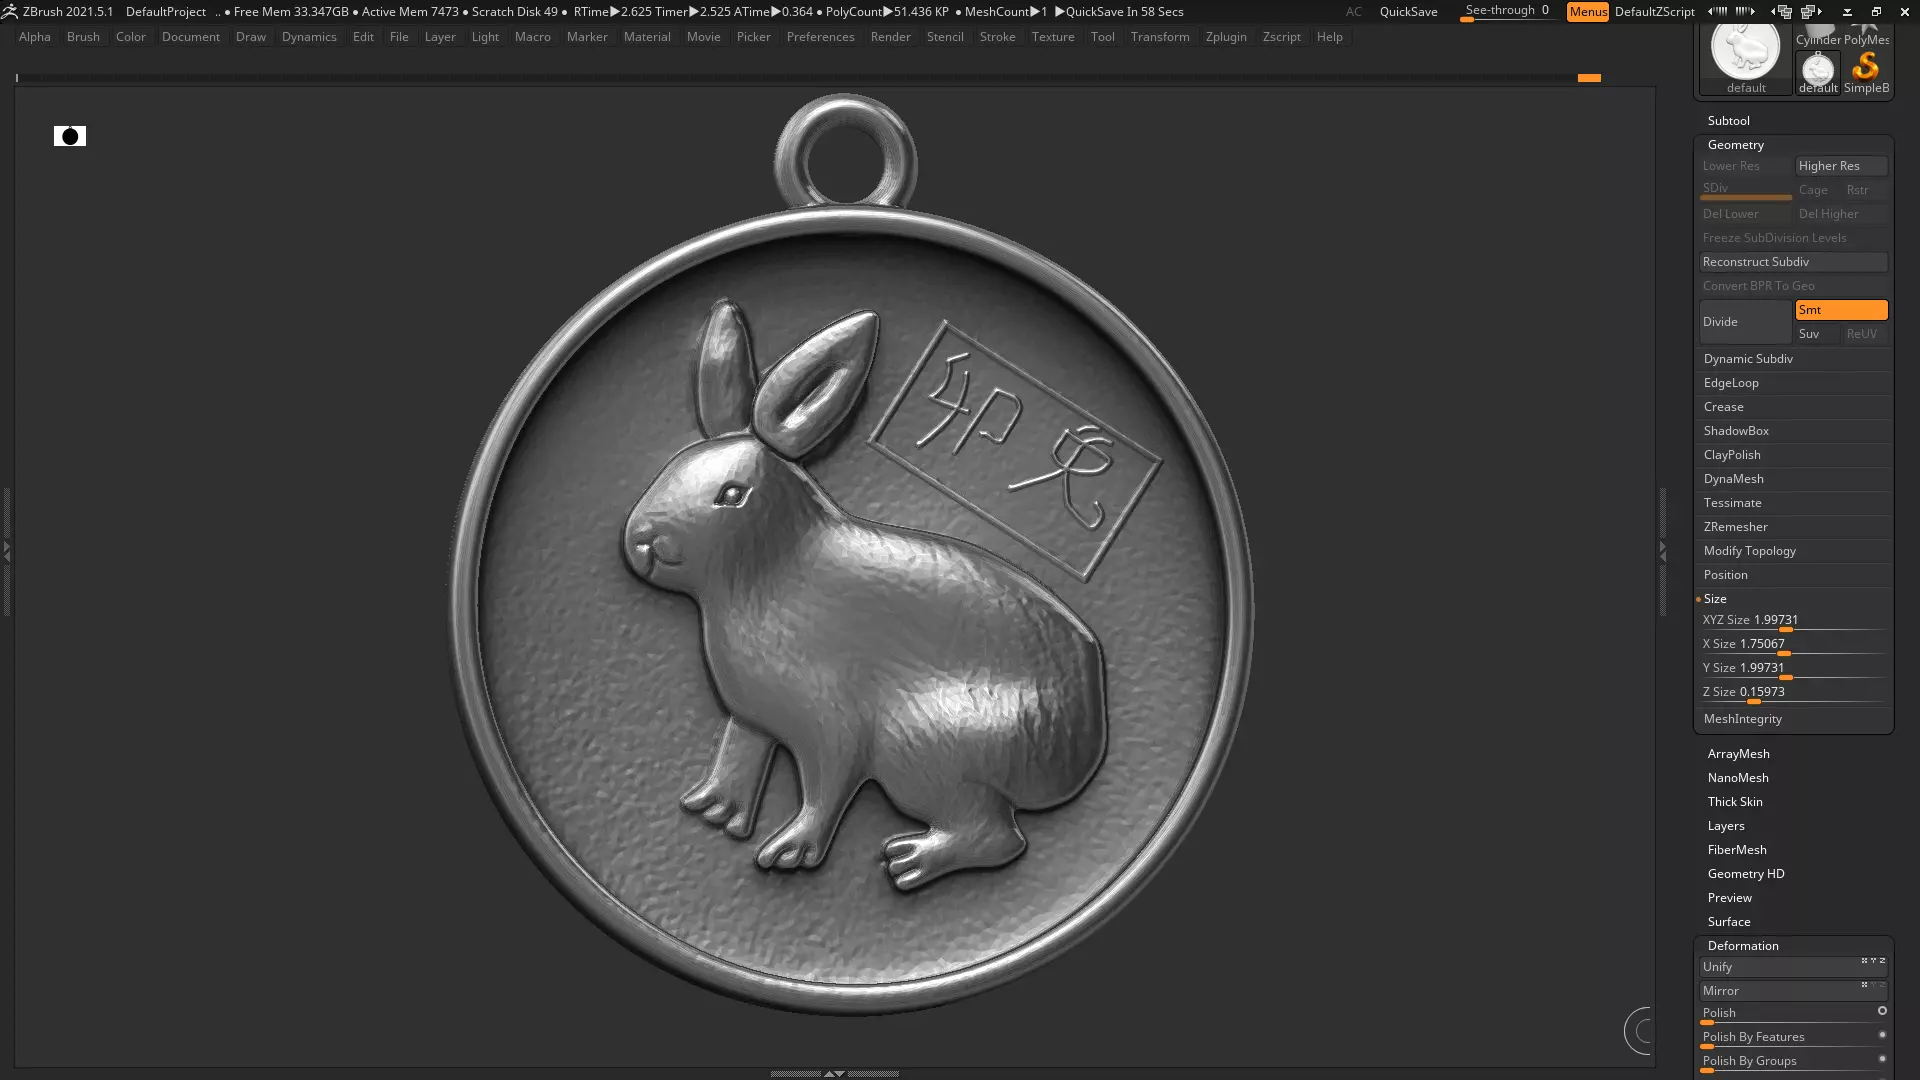The height and width of the screenshot is (1080, 1920).
Task: Expand the ZRemesher section
Action: (1735, 527)
